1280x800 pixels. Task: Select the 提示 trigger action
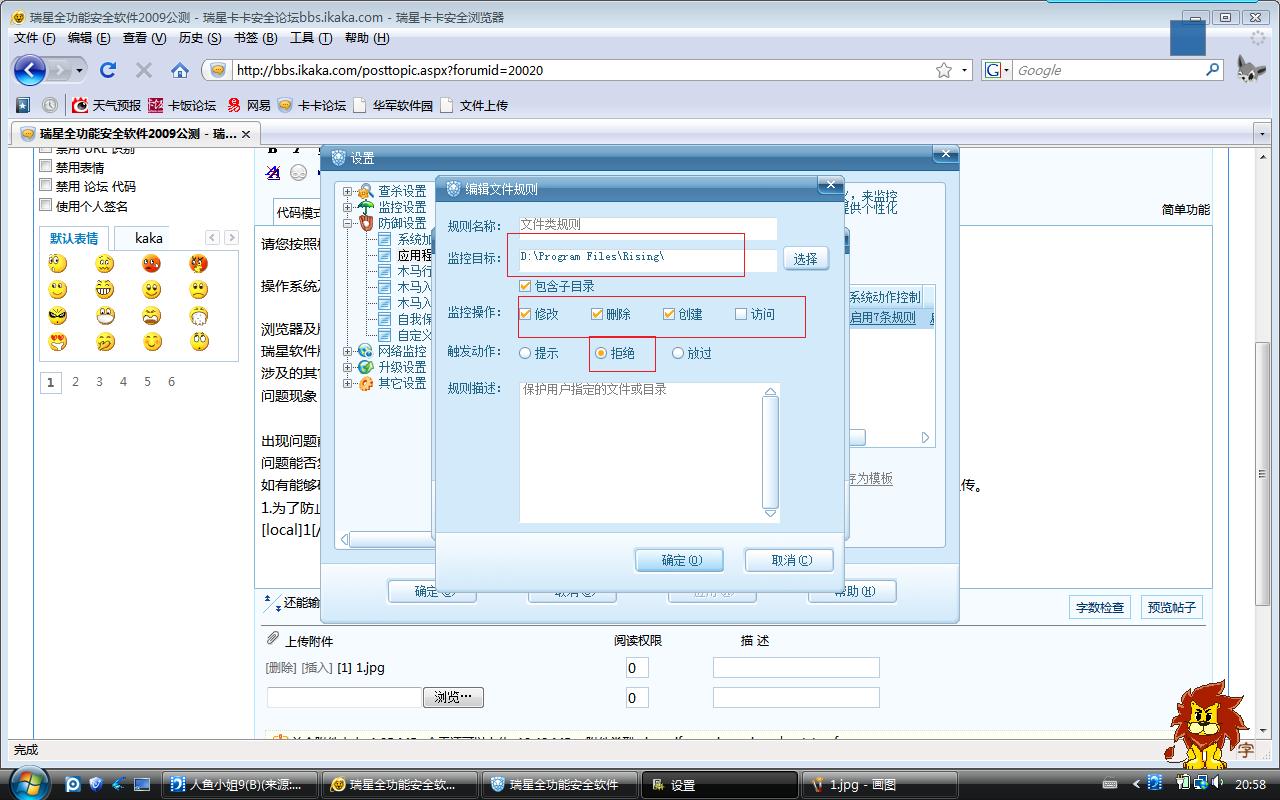[526, 353]
